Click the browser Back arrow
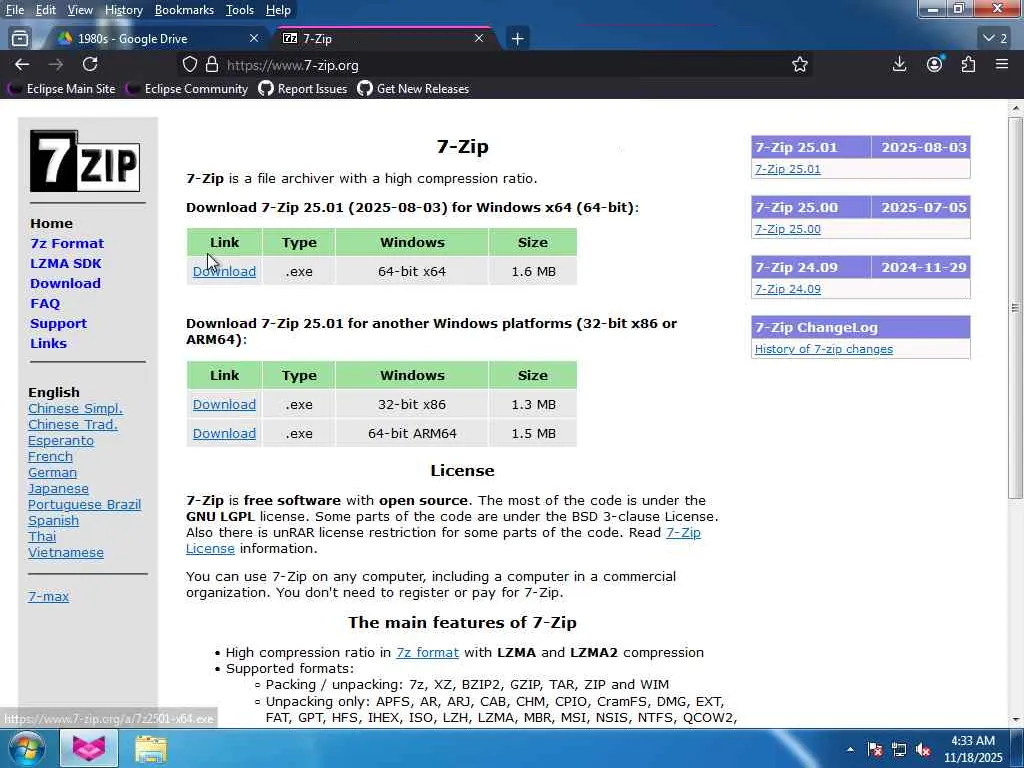This screenshot has width=1024, height=768. 22,65
